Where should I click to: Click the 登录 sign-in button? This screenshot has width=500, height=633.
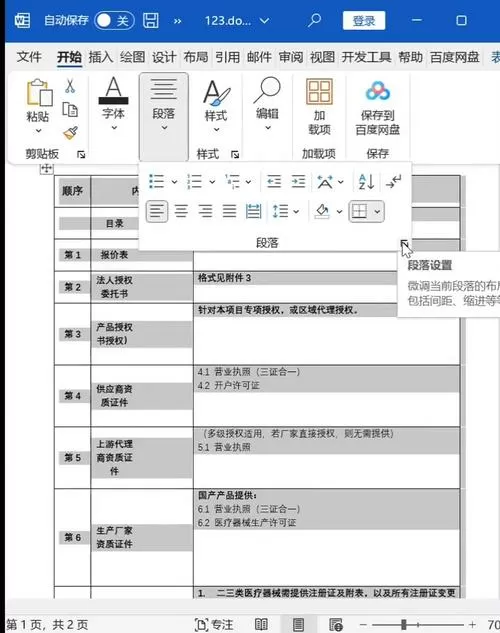tap(364, 21)
